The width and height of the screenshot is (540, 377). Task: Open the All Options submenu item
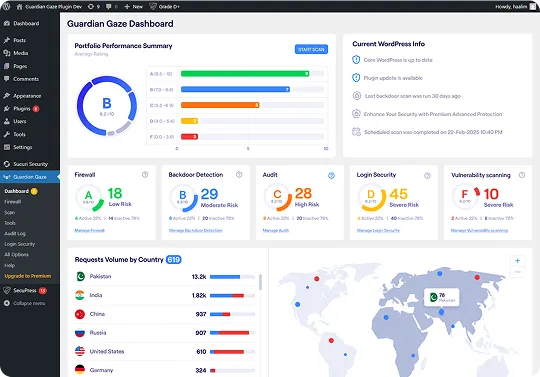click(x=16, y=255)
